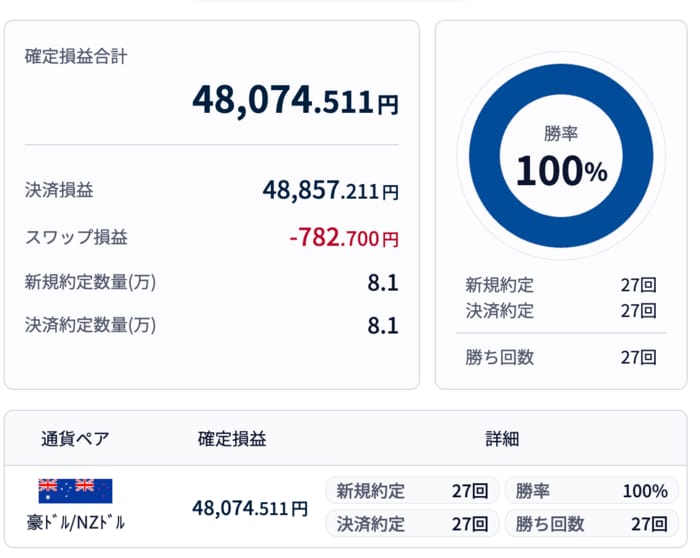Click the 詳細 column header
Screen dimensions: 700x558
(x=503, y=439)
